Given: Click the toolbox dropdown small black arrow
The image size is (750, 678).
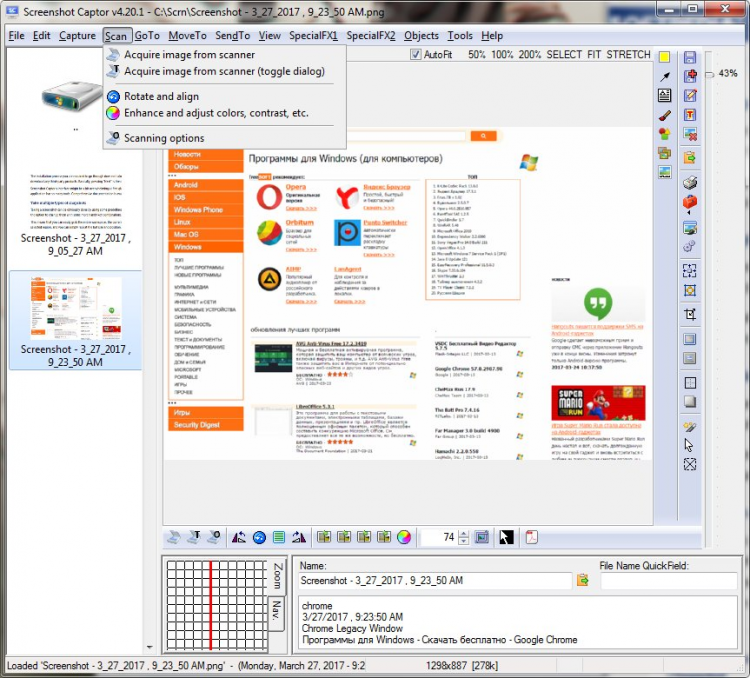Looking at the screenshot, I should [689, 213].
